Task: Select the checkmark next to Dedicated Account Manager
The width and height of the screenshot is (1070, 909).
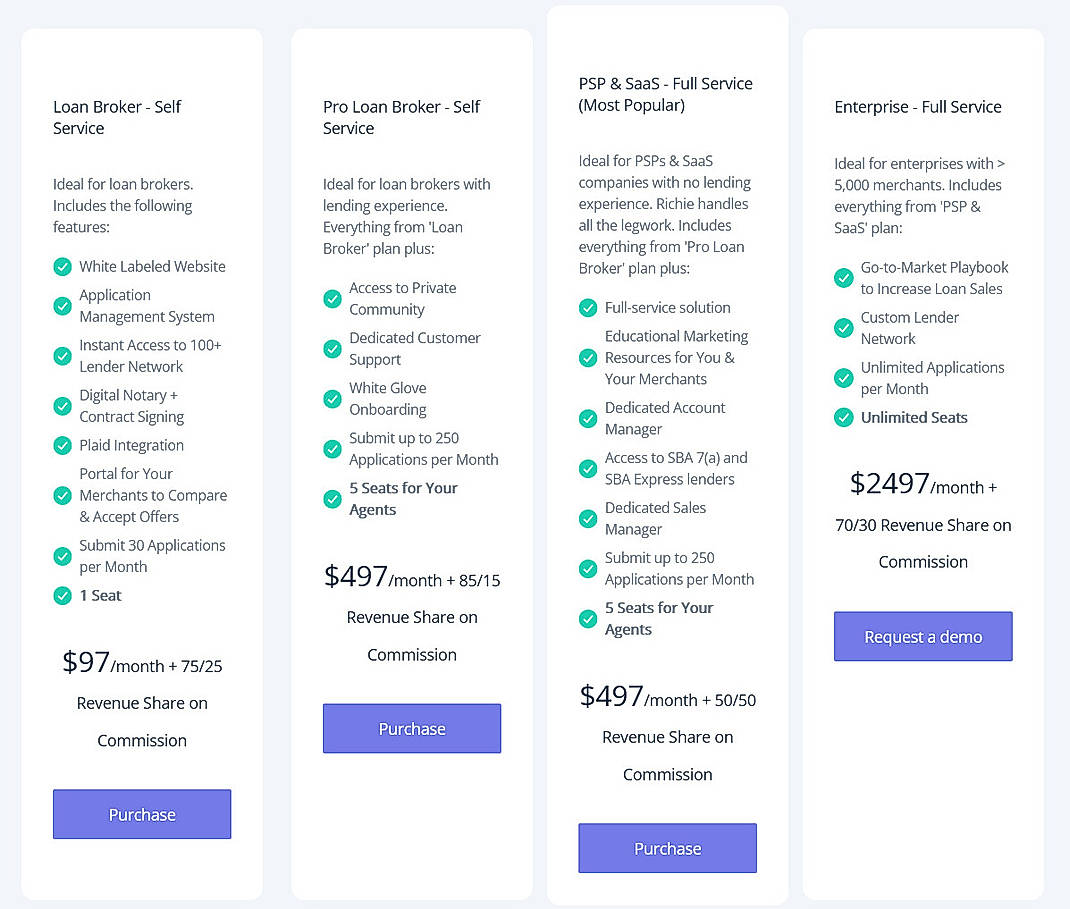Action: [x=588, y=419]
